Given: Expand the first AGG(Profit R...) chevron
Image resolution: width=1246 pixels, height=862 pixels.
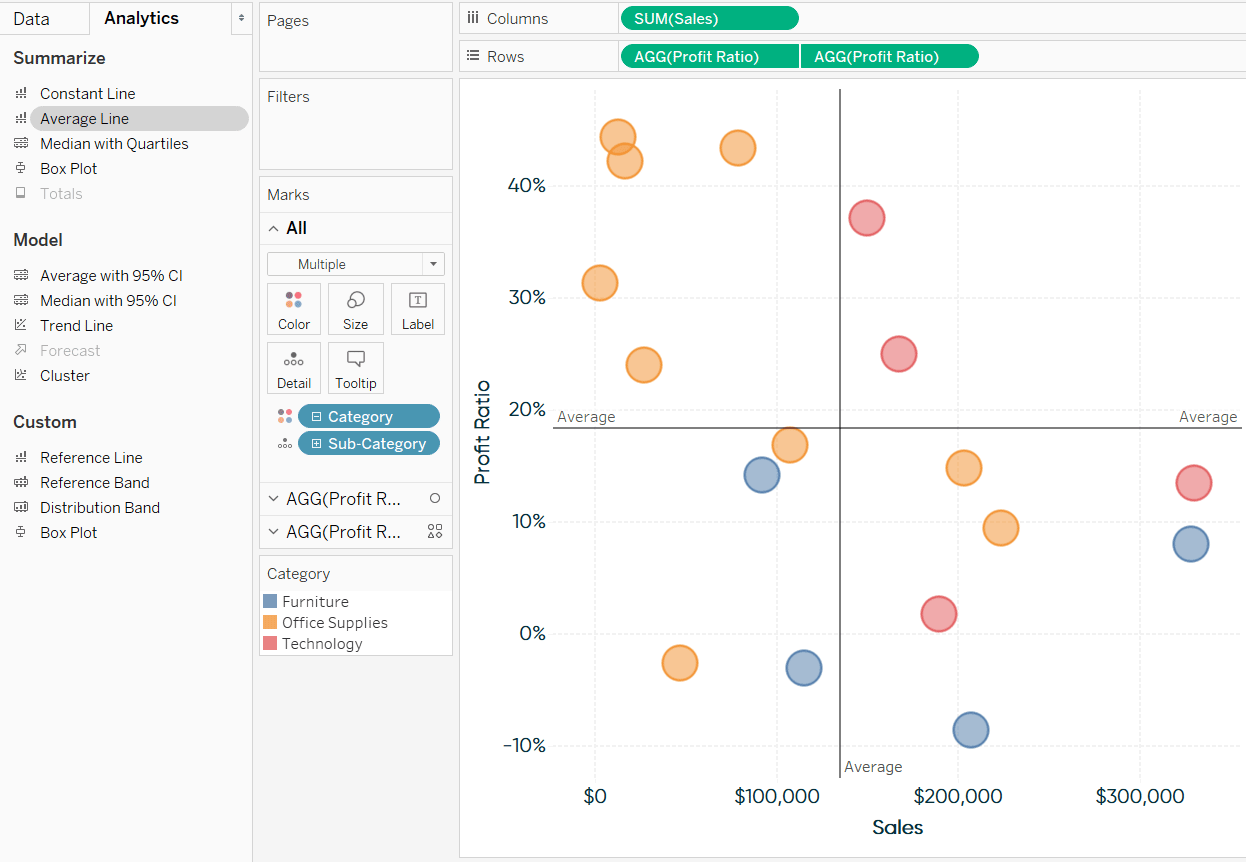Looking at the screenshot, I should pos(273,498).
